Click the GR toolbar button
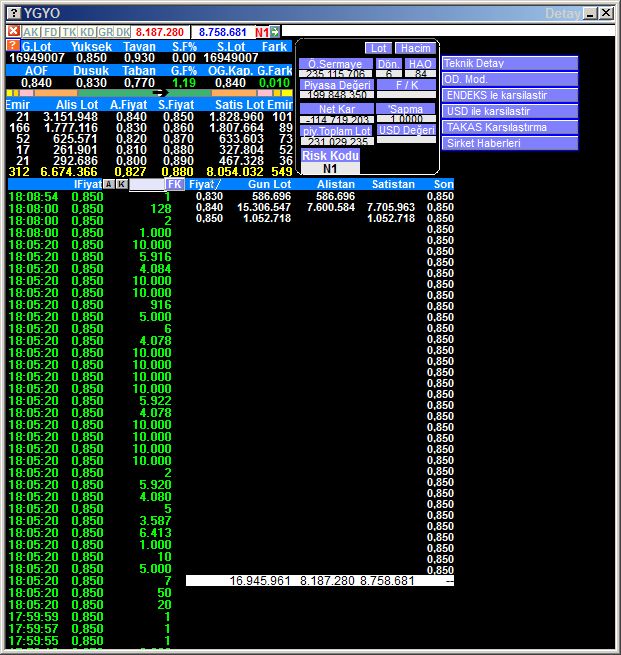The height and width of the screenshot is (655, 621). point(105,32)
